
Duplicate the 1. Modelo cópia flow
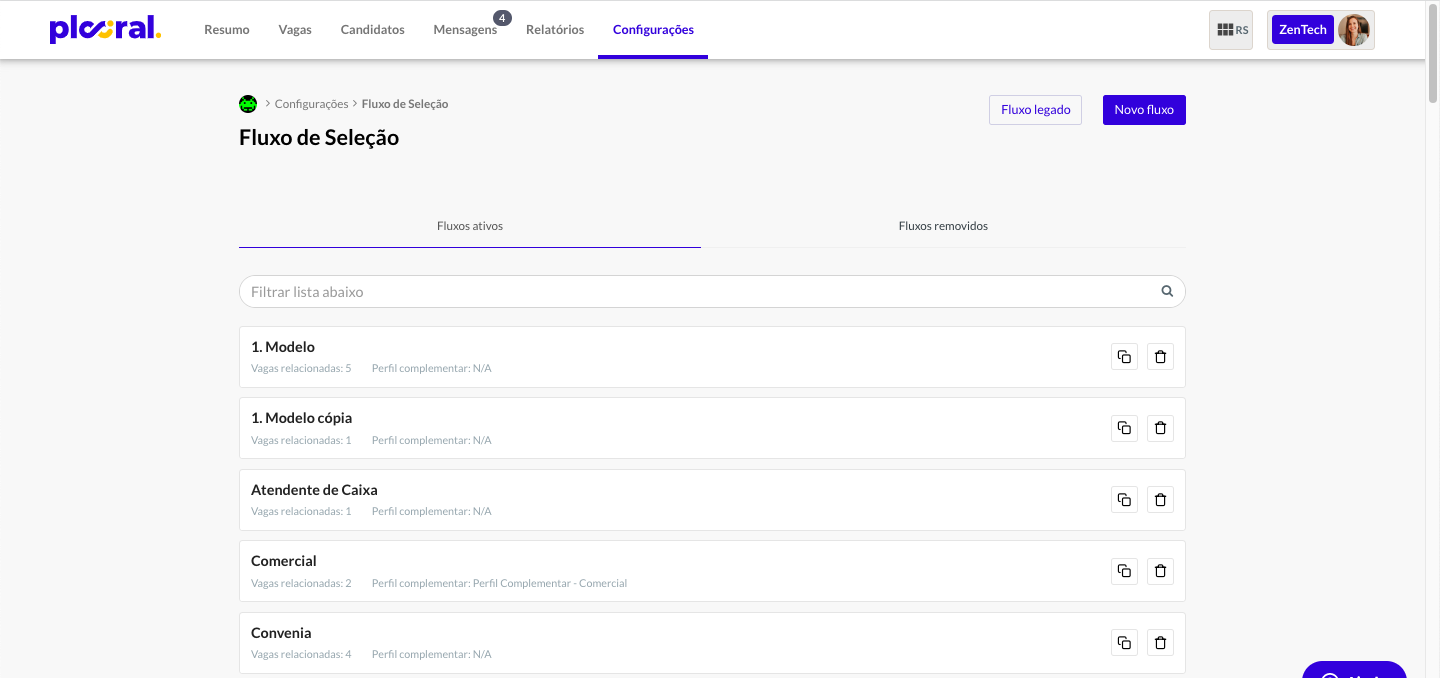pos(1124,428)
